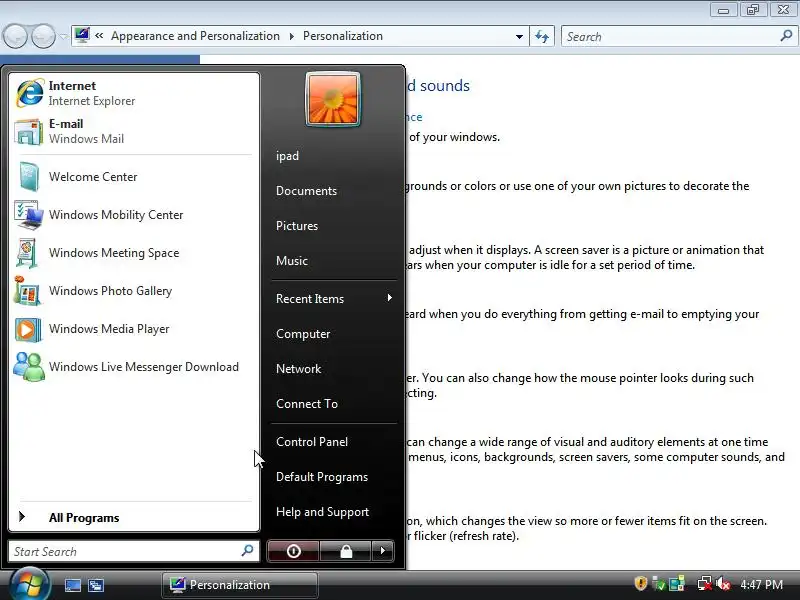Open Default Programs from Start menu
Image resolution: width=800 pixels, height=600 pixels.
pos(322,477)
